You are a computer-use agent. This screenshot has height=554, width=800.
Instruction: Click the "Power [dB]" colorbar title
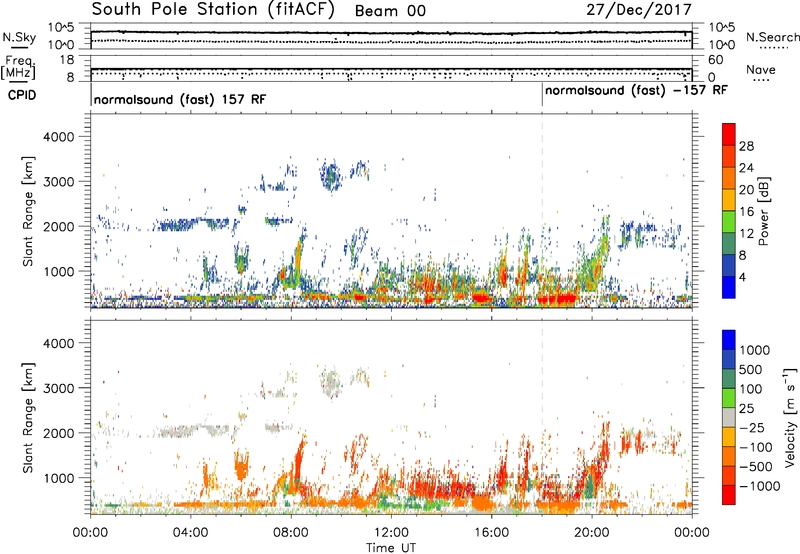point(763,211)
